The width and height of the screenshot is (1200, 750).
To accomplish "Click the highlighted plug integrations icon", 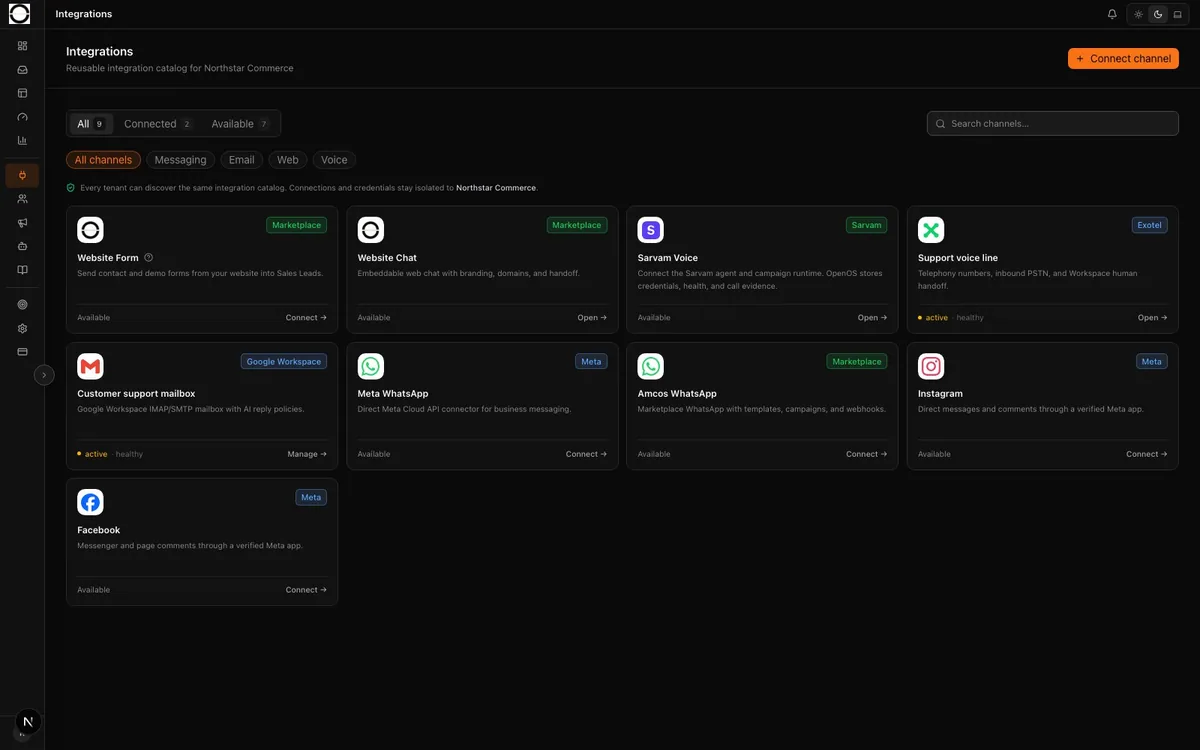I will click(22, 175).
